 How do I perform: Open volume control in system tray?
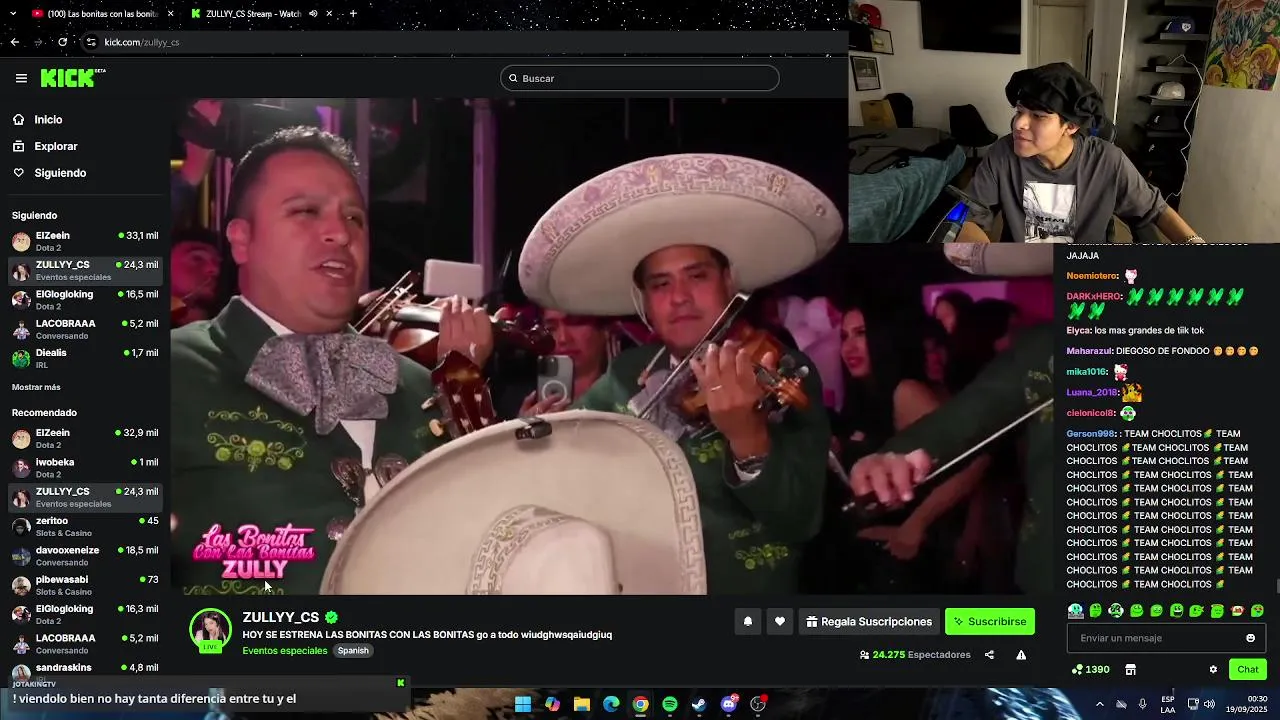1210,704
